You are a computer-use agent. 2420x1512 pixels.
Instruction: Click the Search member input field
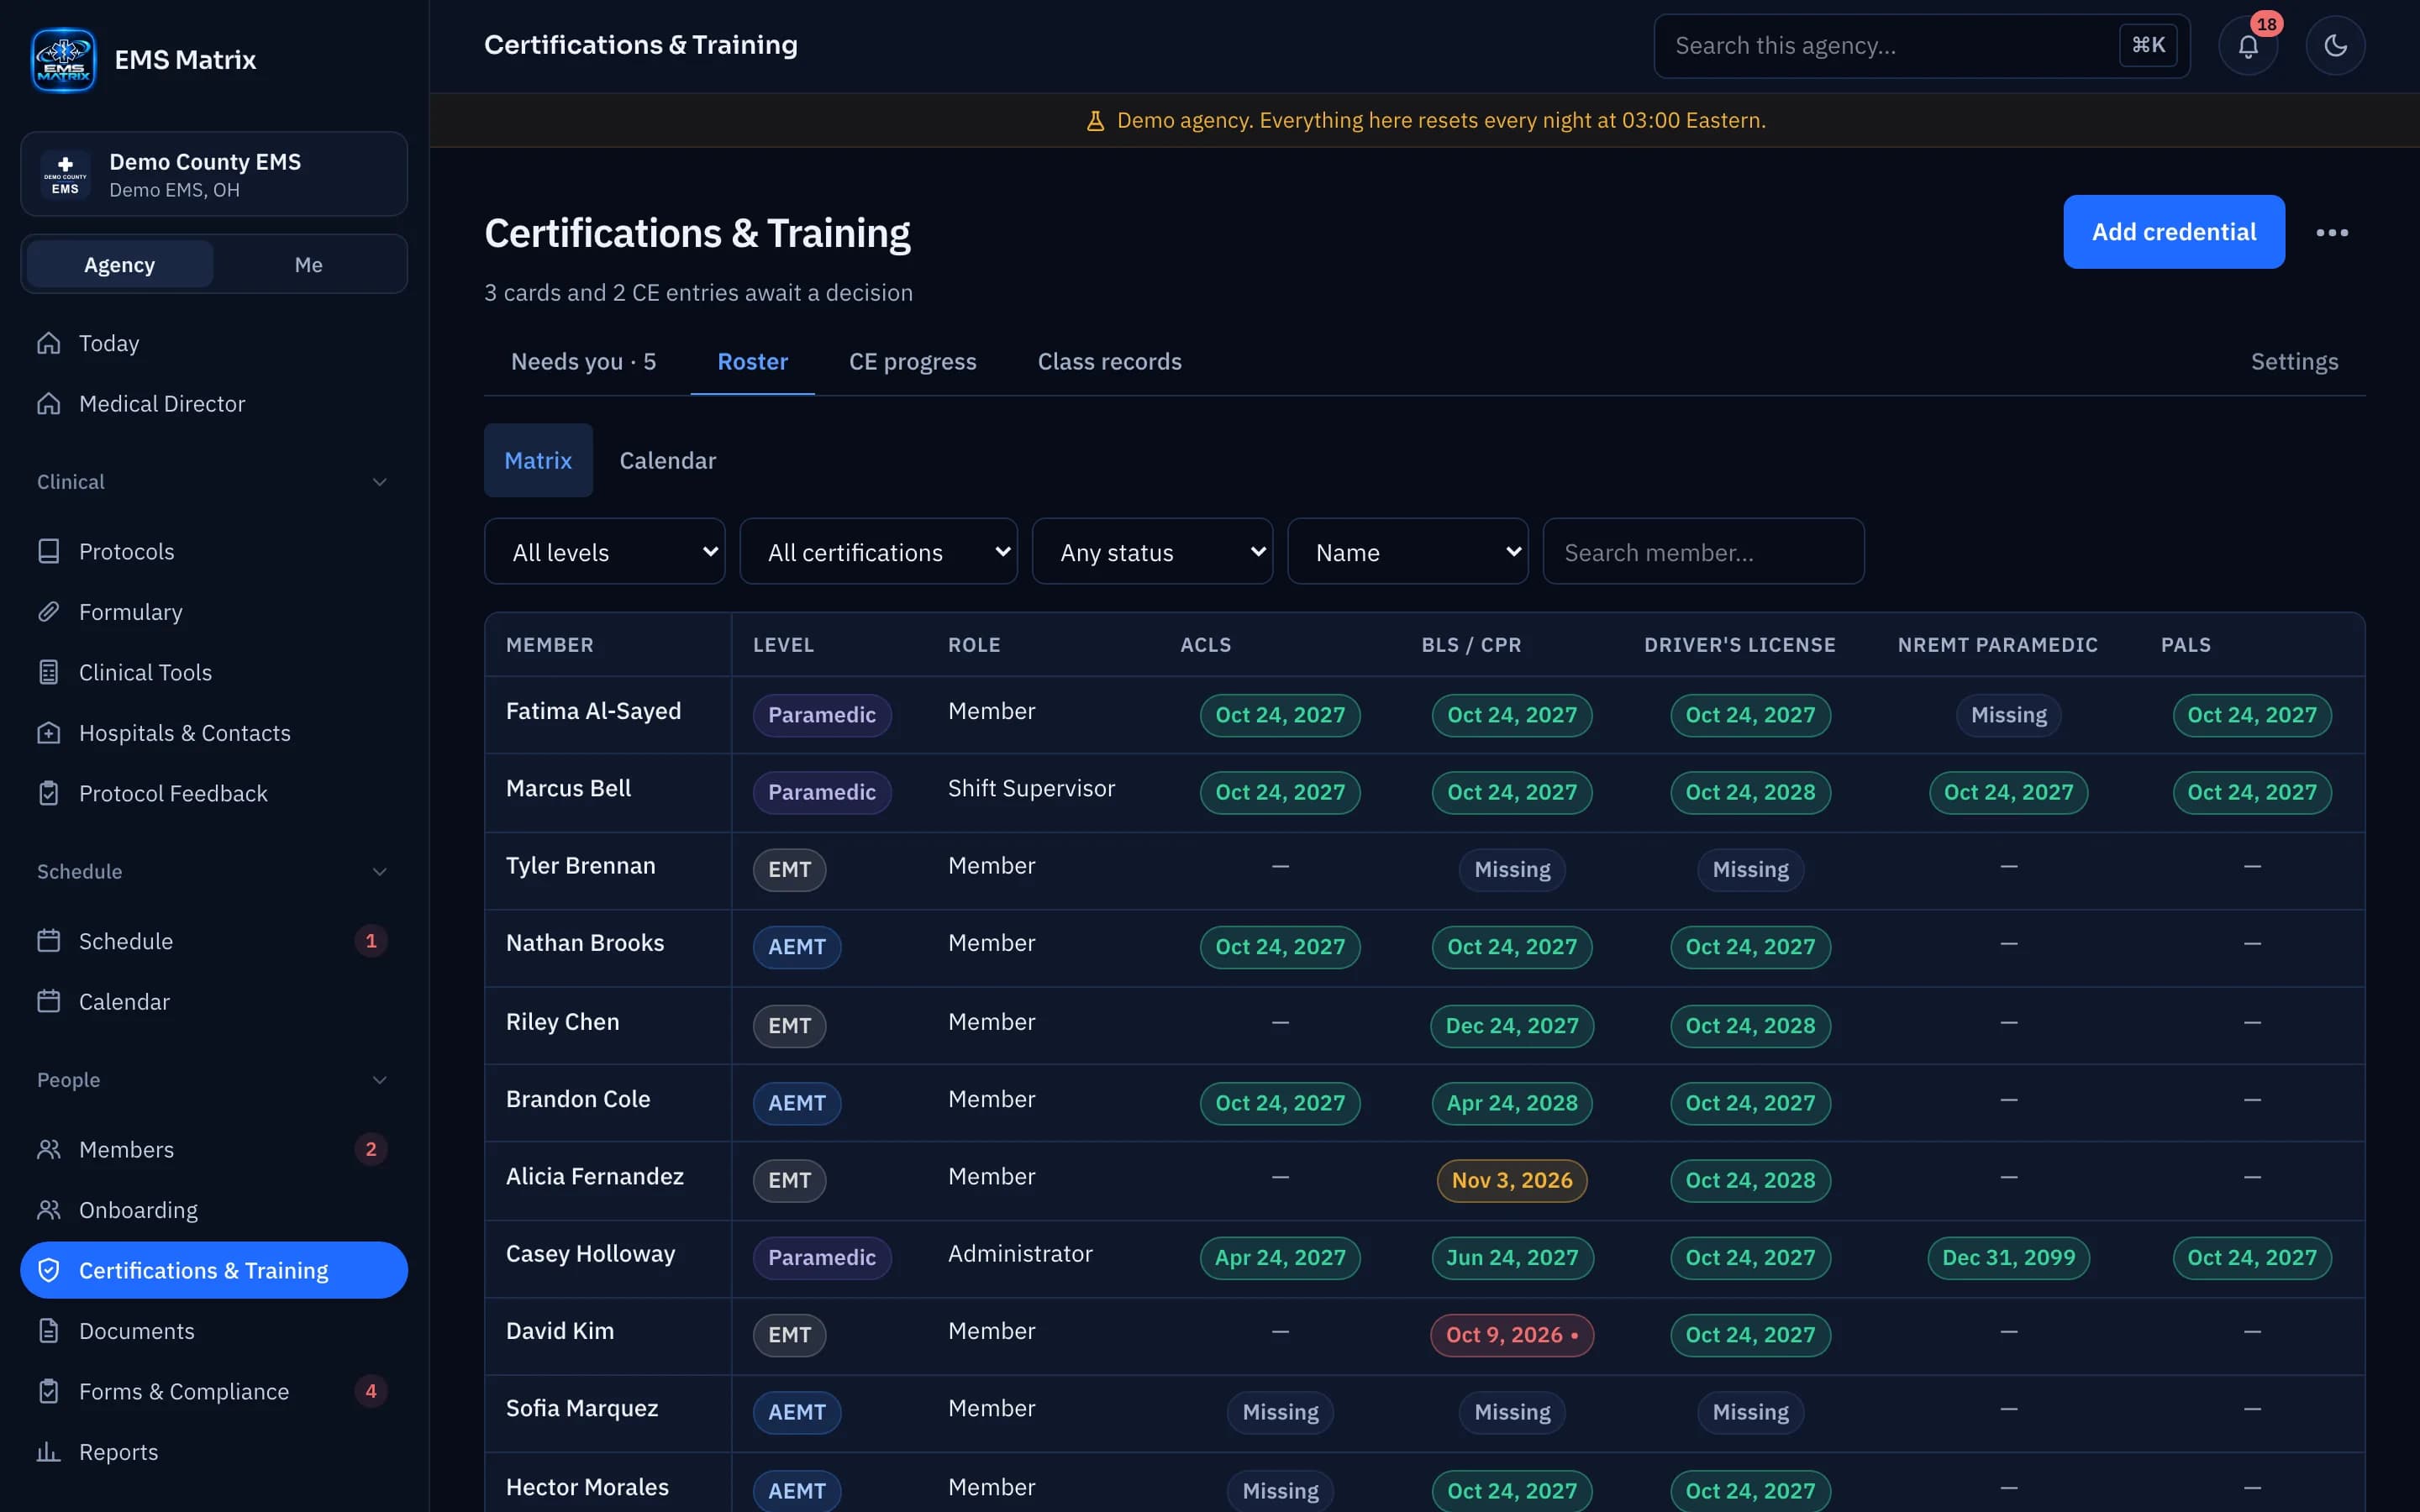(x=1703, y=551)
